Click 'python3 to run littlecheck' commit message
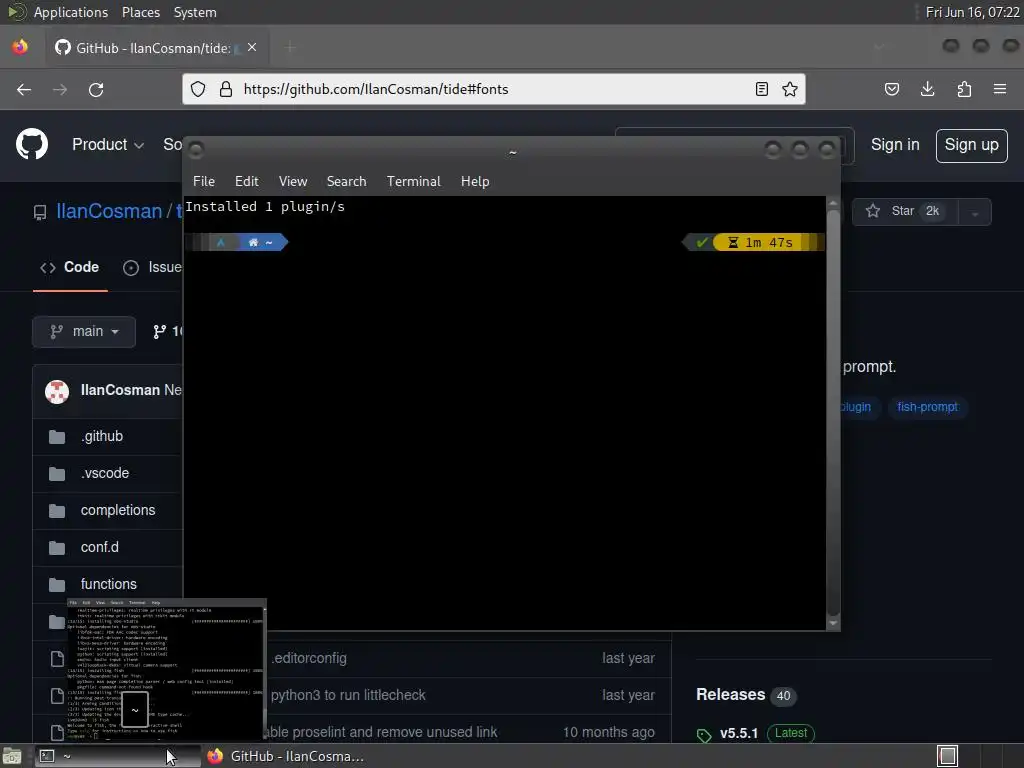The height and width of the screenshot is (768, 1024). (347, 695)
